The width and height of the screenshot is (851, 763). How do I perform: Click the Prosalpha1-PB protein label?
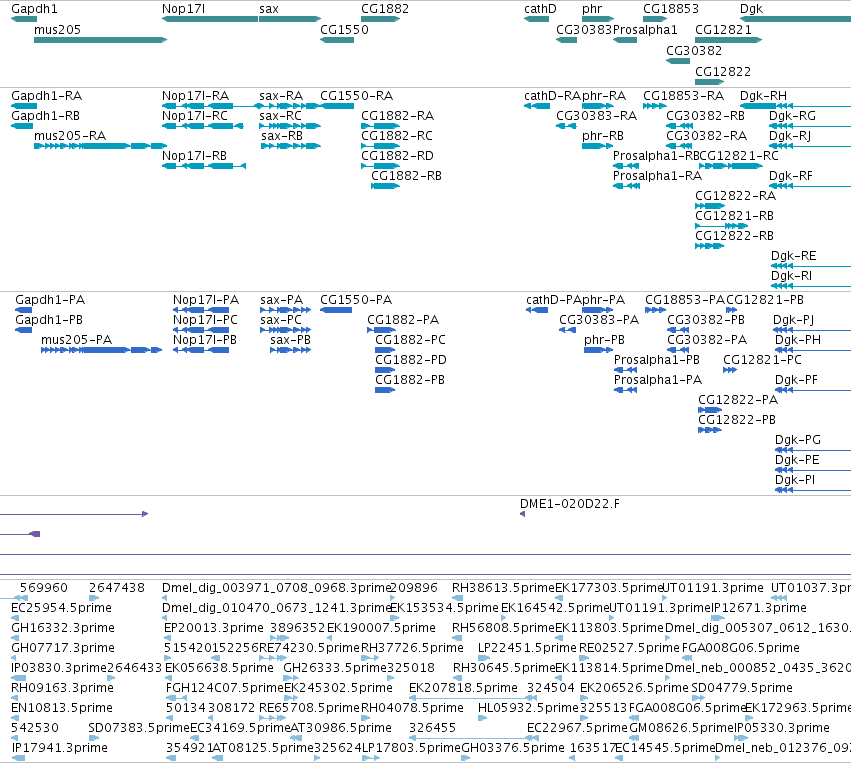point(657,360)
